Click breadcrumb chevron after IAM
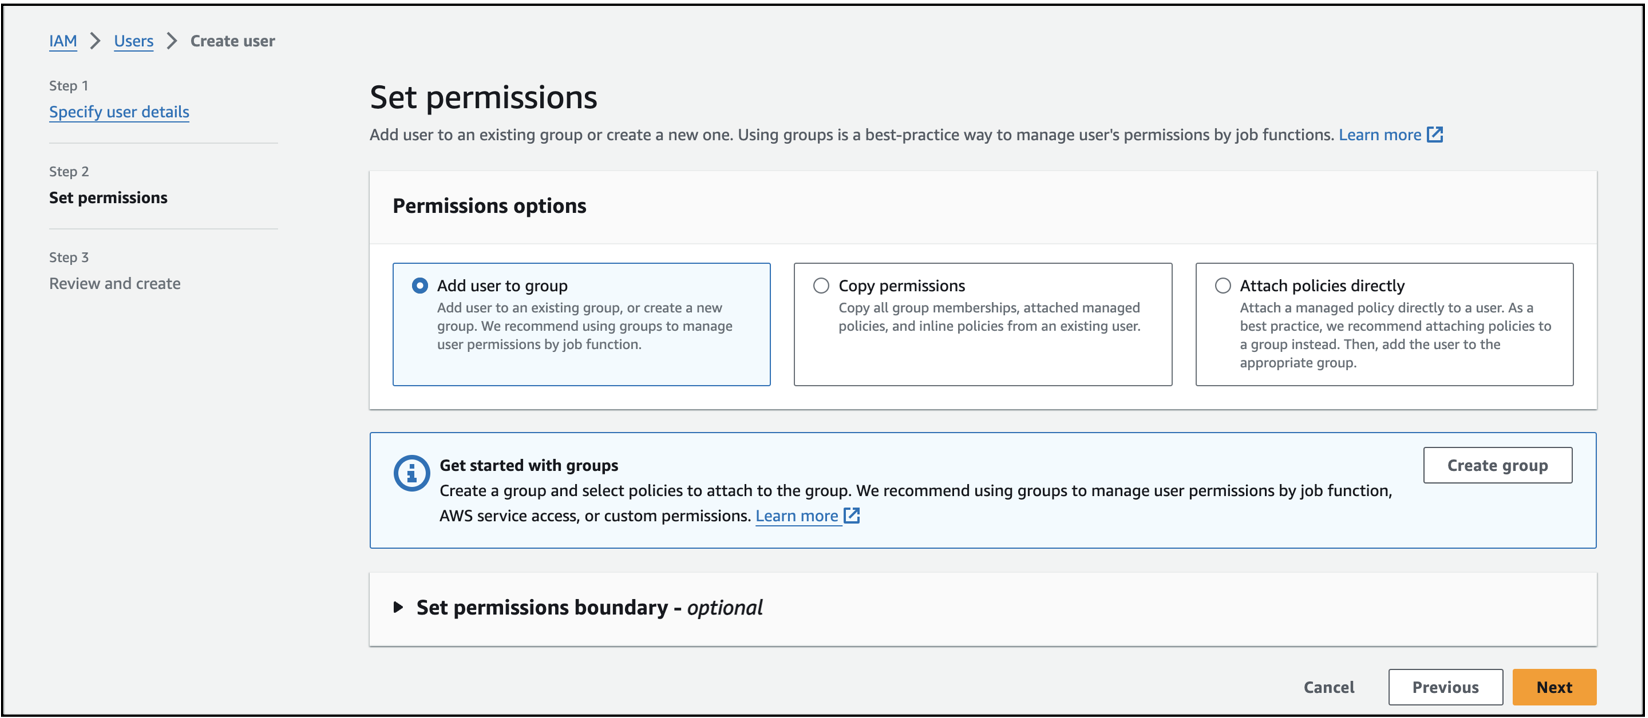 96,41
